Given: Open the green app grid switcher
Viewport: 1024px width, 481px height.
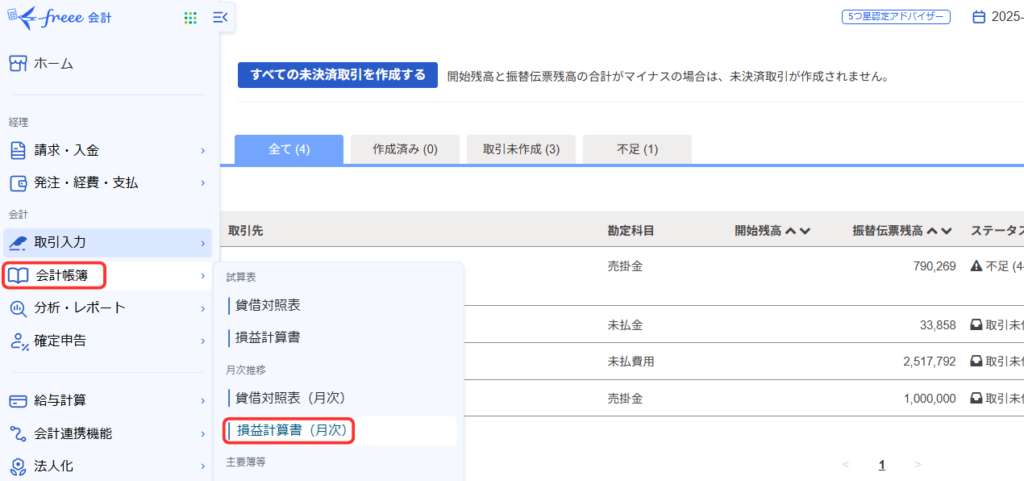Looking at the screenshot, I should tap(190, 18).
